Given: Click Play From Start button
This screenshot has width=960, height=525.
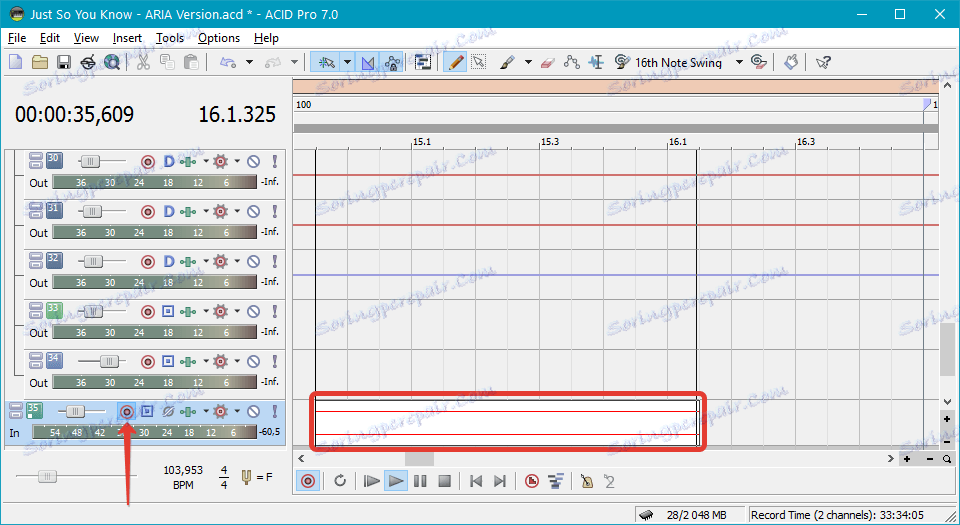Looking at the screenshot, I should click(x=371, y=481).
